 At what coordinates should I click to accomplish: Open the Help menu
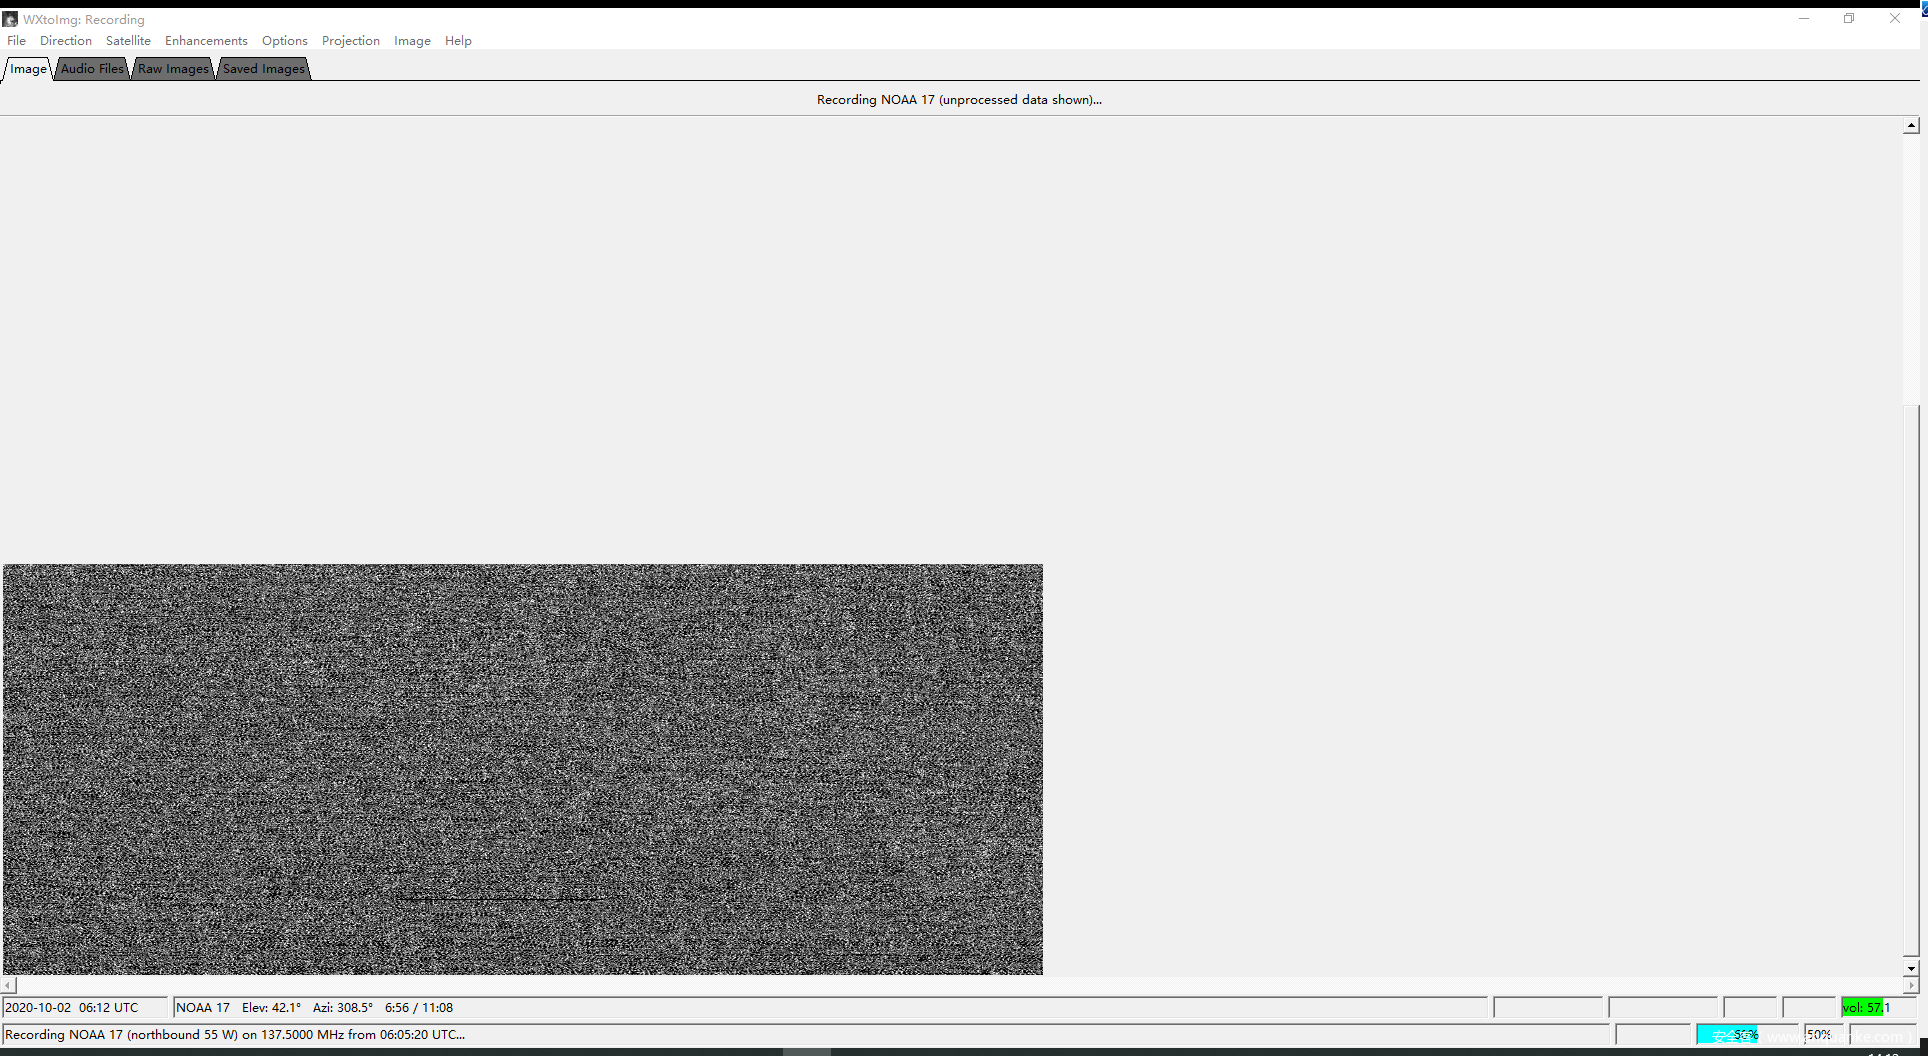point(458,41)
